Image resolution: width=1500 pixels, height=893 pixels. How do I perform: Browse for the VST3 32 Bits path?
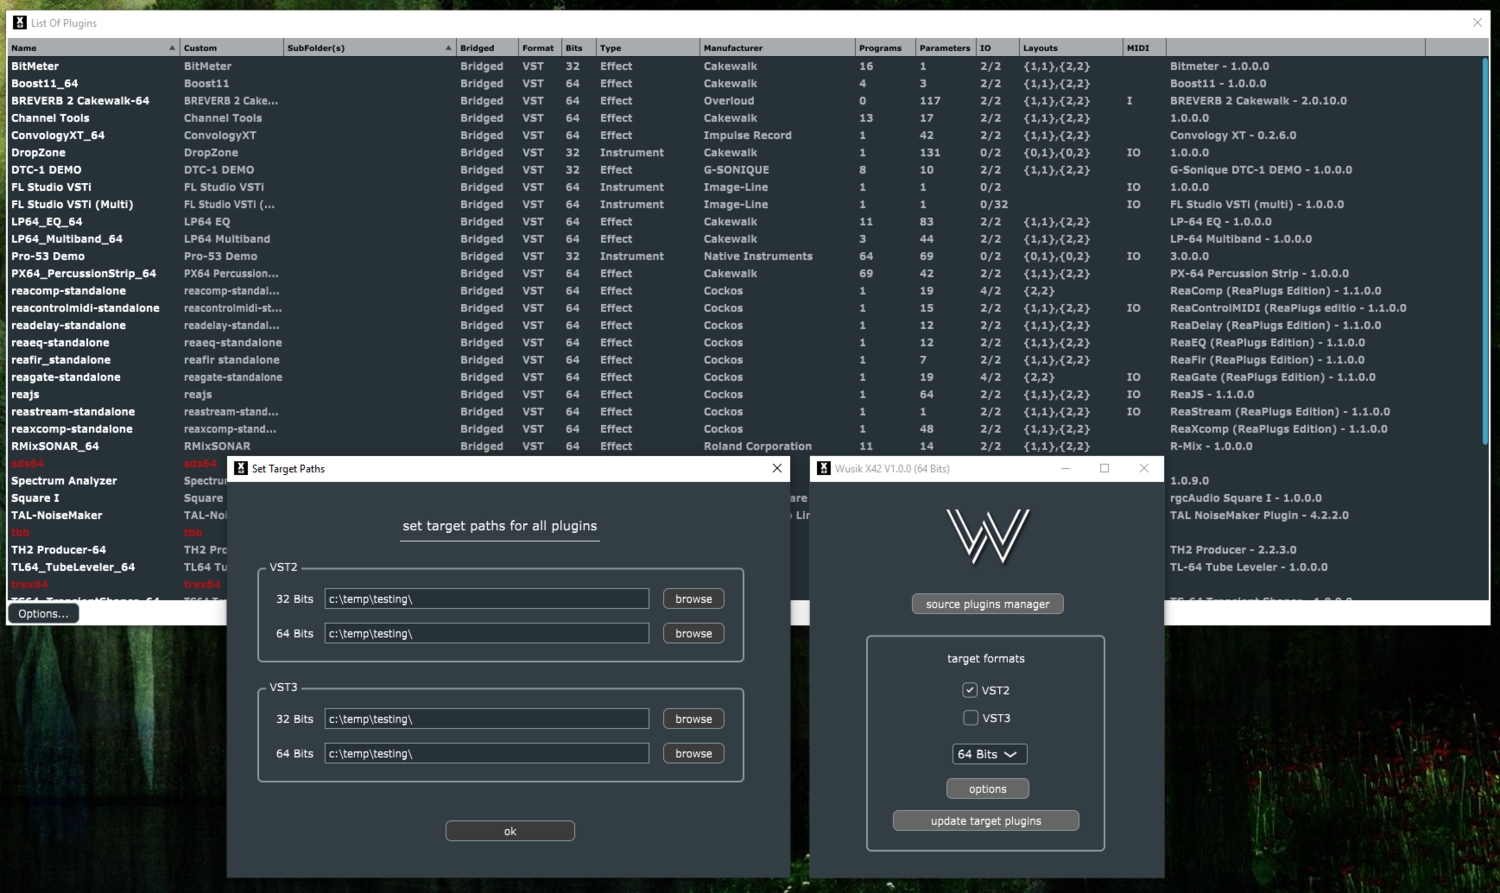pyautogui.click(x=693, y=719)
